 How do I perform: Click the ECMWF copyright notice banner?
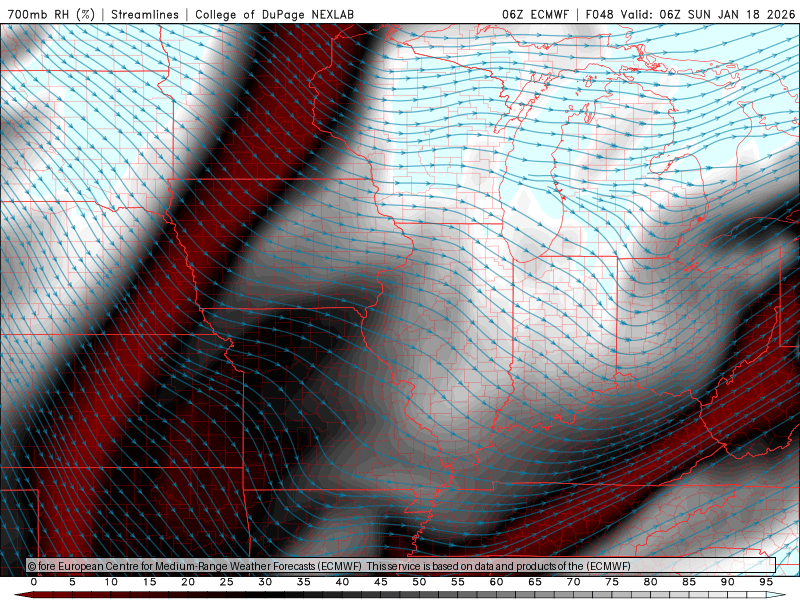tap(401, 566)
